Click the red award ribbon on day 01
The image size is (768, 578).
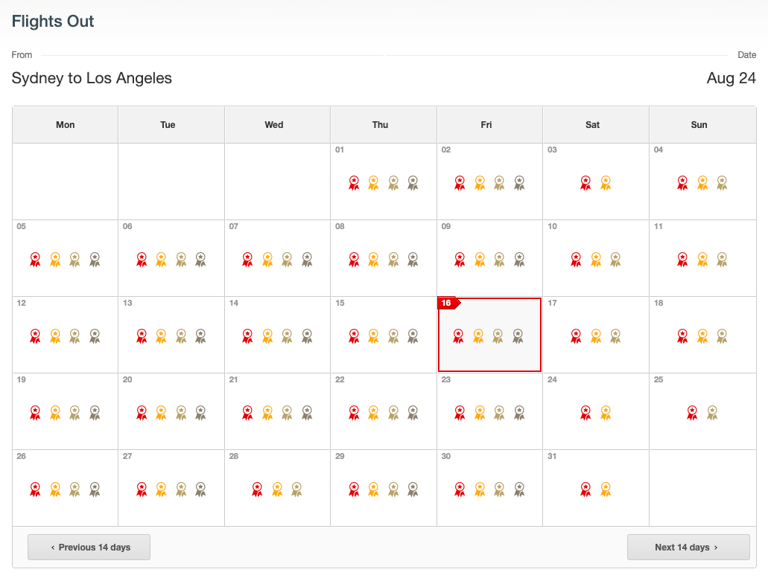(354, 183)
